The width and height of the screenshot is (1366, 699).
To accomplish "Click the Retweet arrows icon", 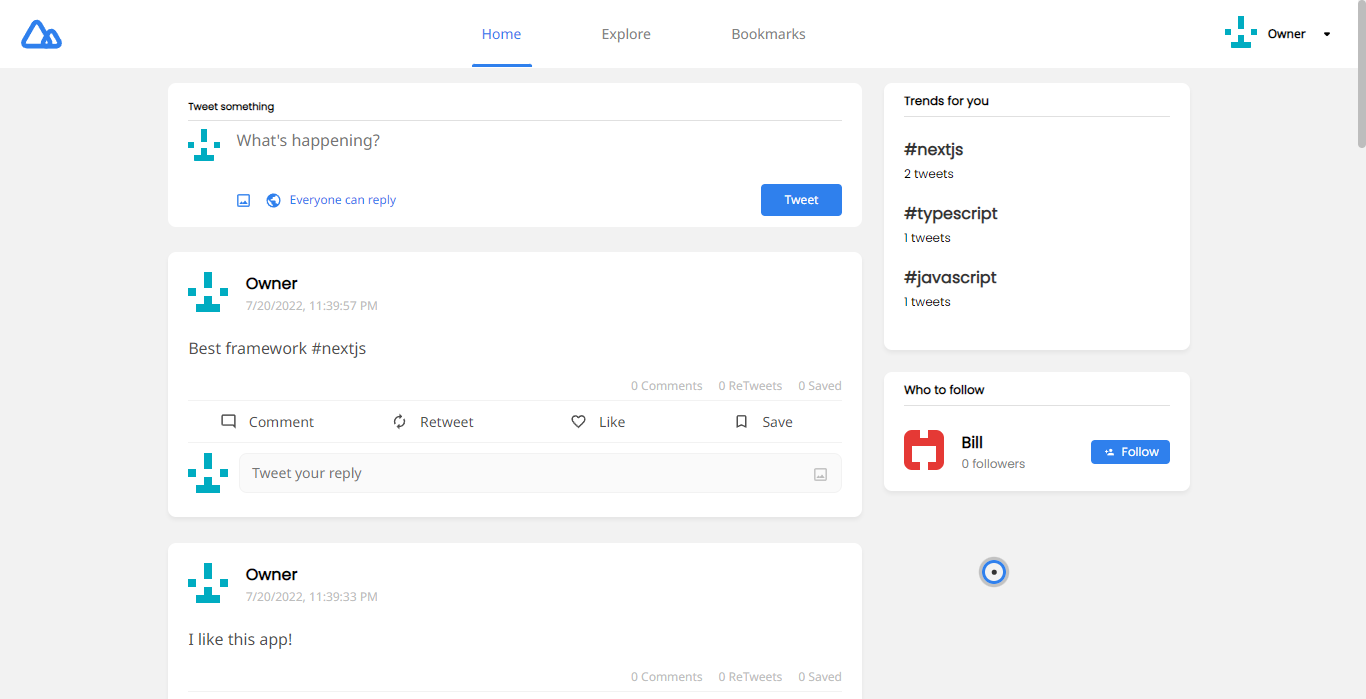I will coord(400,422).
